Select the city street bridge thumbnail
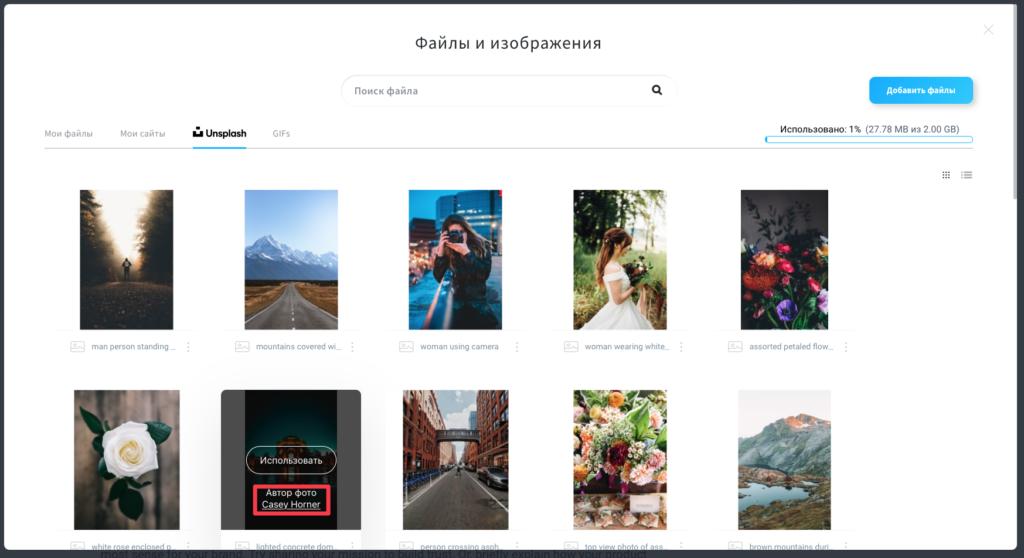This screenshot has width=1024, height=558. [455, 460]
